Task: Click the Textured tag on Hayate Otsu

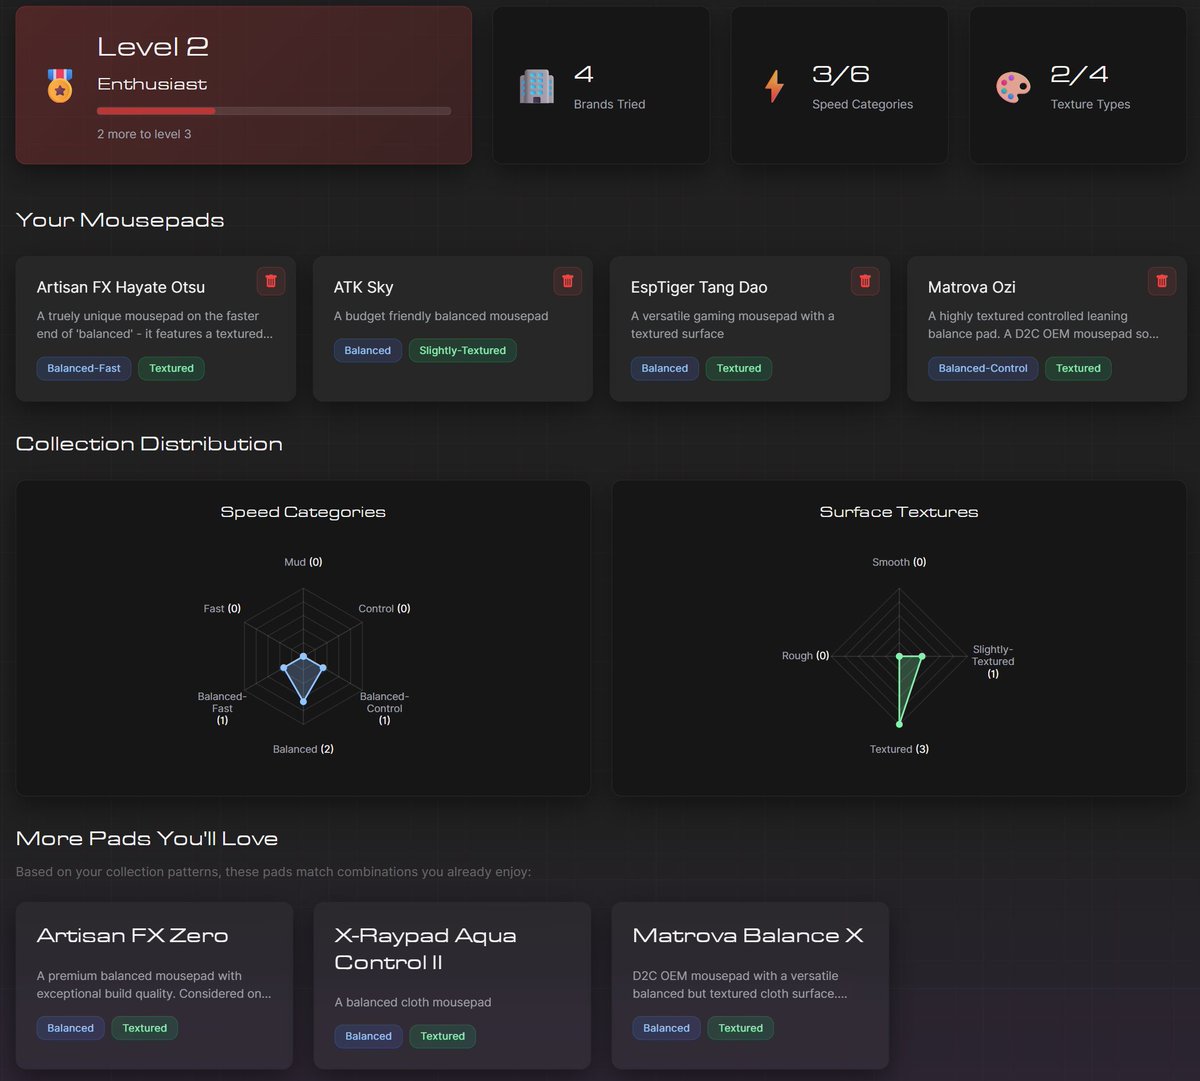Action: pos(171,368)
